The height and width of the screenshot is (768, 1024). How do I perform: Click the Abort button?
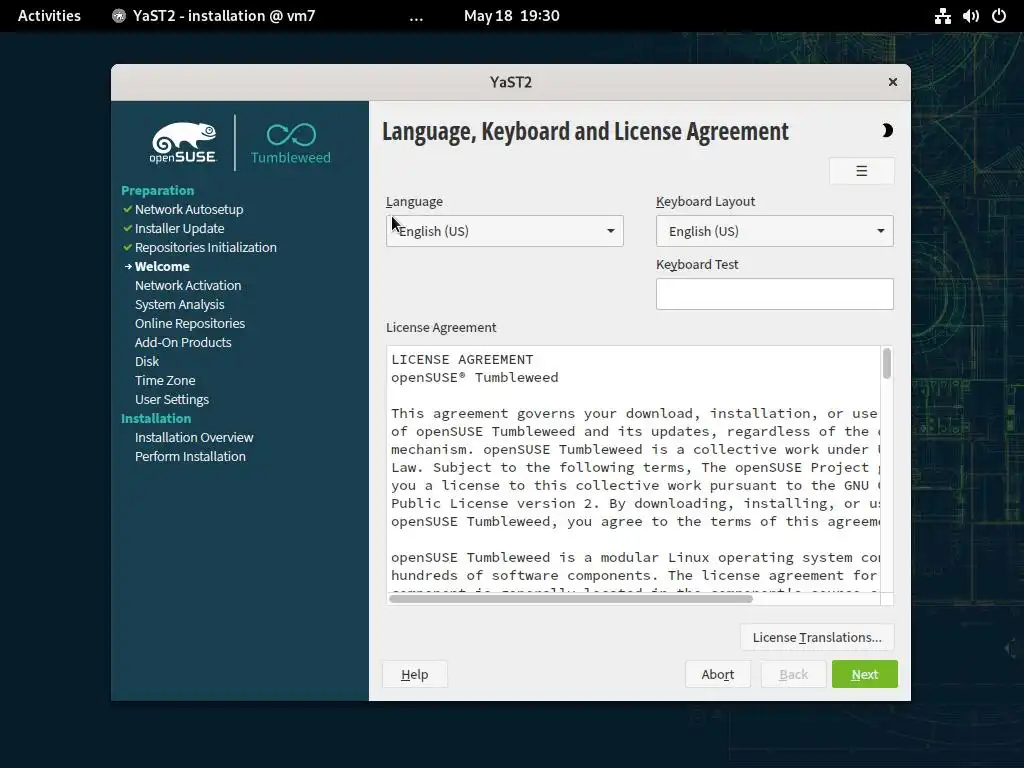[718, 674]
